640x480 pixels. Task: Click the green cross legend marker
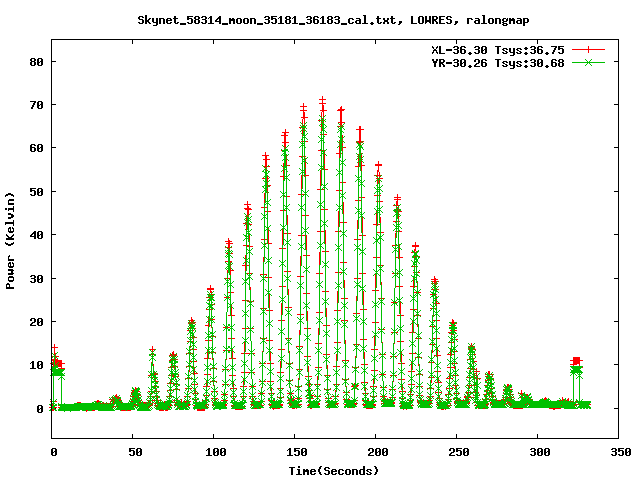(588, 62)
